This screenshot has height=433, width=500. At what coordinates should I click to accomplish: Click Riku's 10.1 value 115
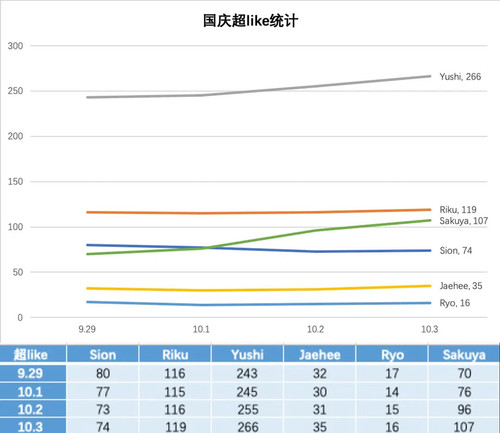pyautogui.click(x=175, y=392)
